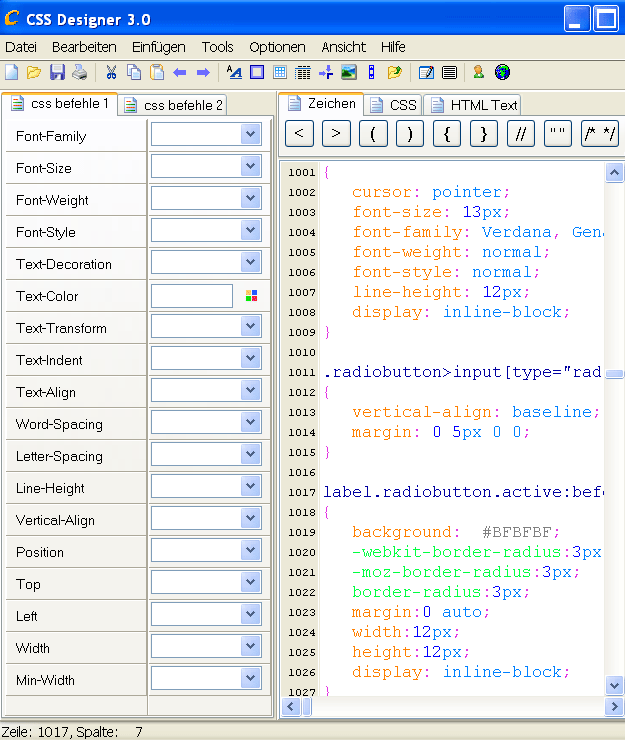Image resolution: width=625 pixels, height=740 pixels.
Task: Open the Datei menu
Action: point(21,47)
